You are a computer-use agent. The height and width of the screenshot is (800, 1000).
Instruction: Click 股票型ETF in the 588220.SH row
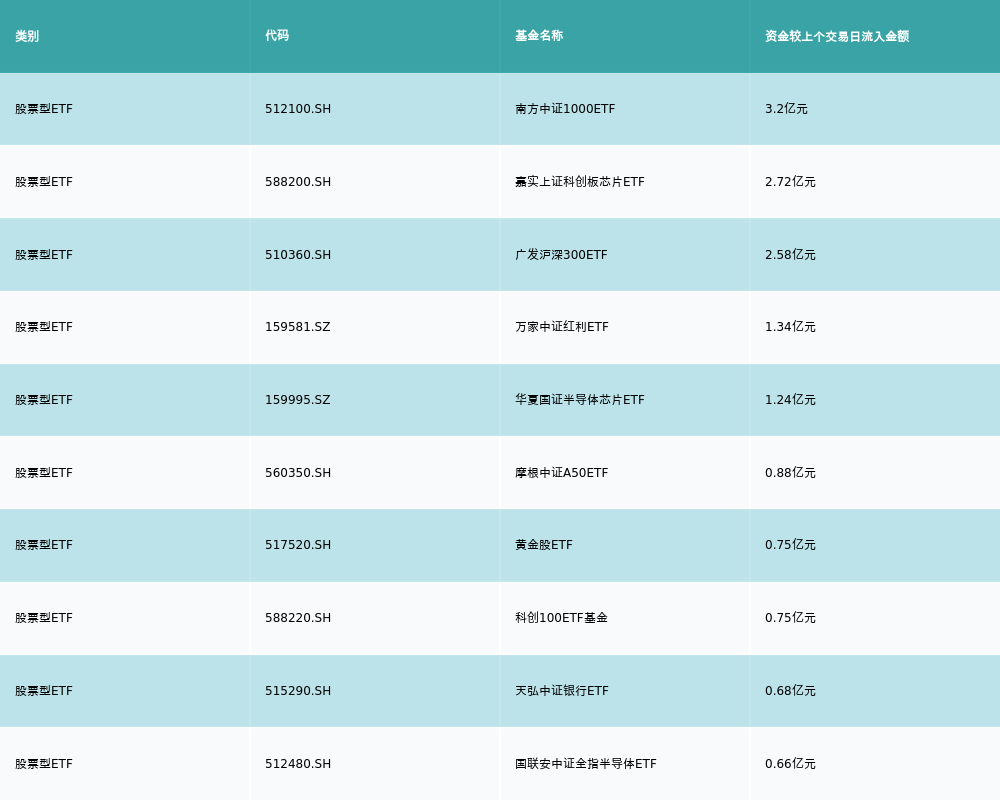point(44,618)
